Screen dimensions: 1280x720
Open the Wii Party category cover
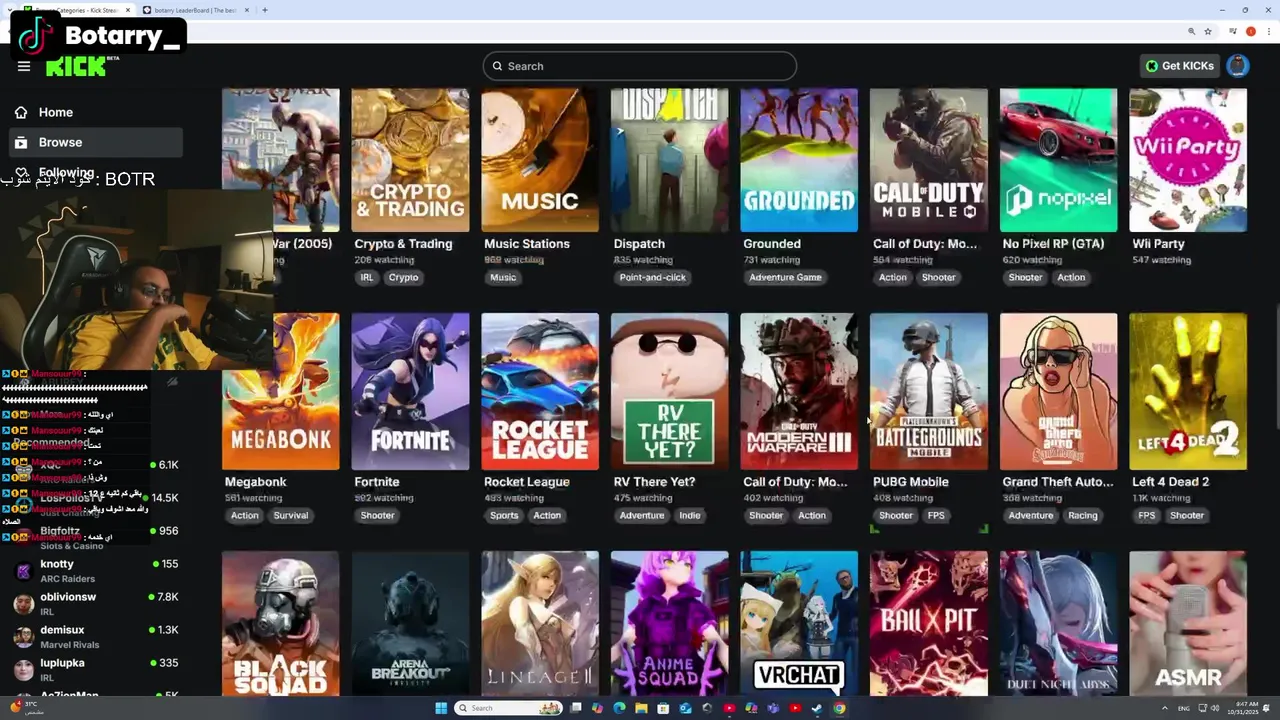pyautogui.click(x=1188, y=160)
